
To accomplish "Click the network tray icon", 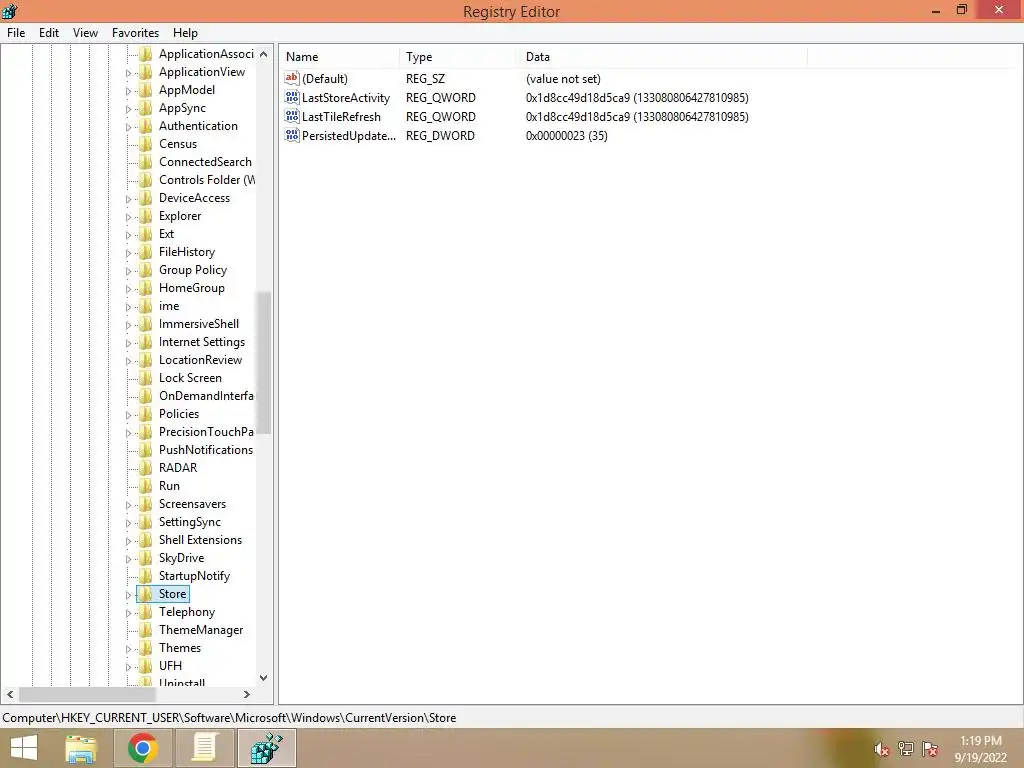I will click(x=906, y=749).
